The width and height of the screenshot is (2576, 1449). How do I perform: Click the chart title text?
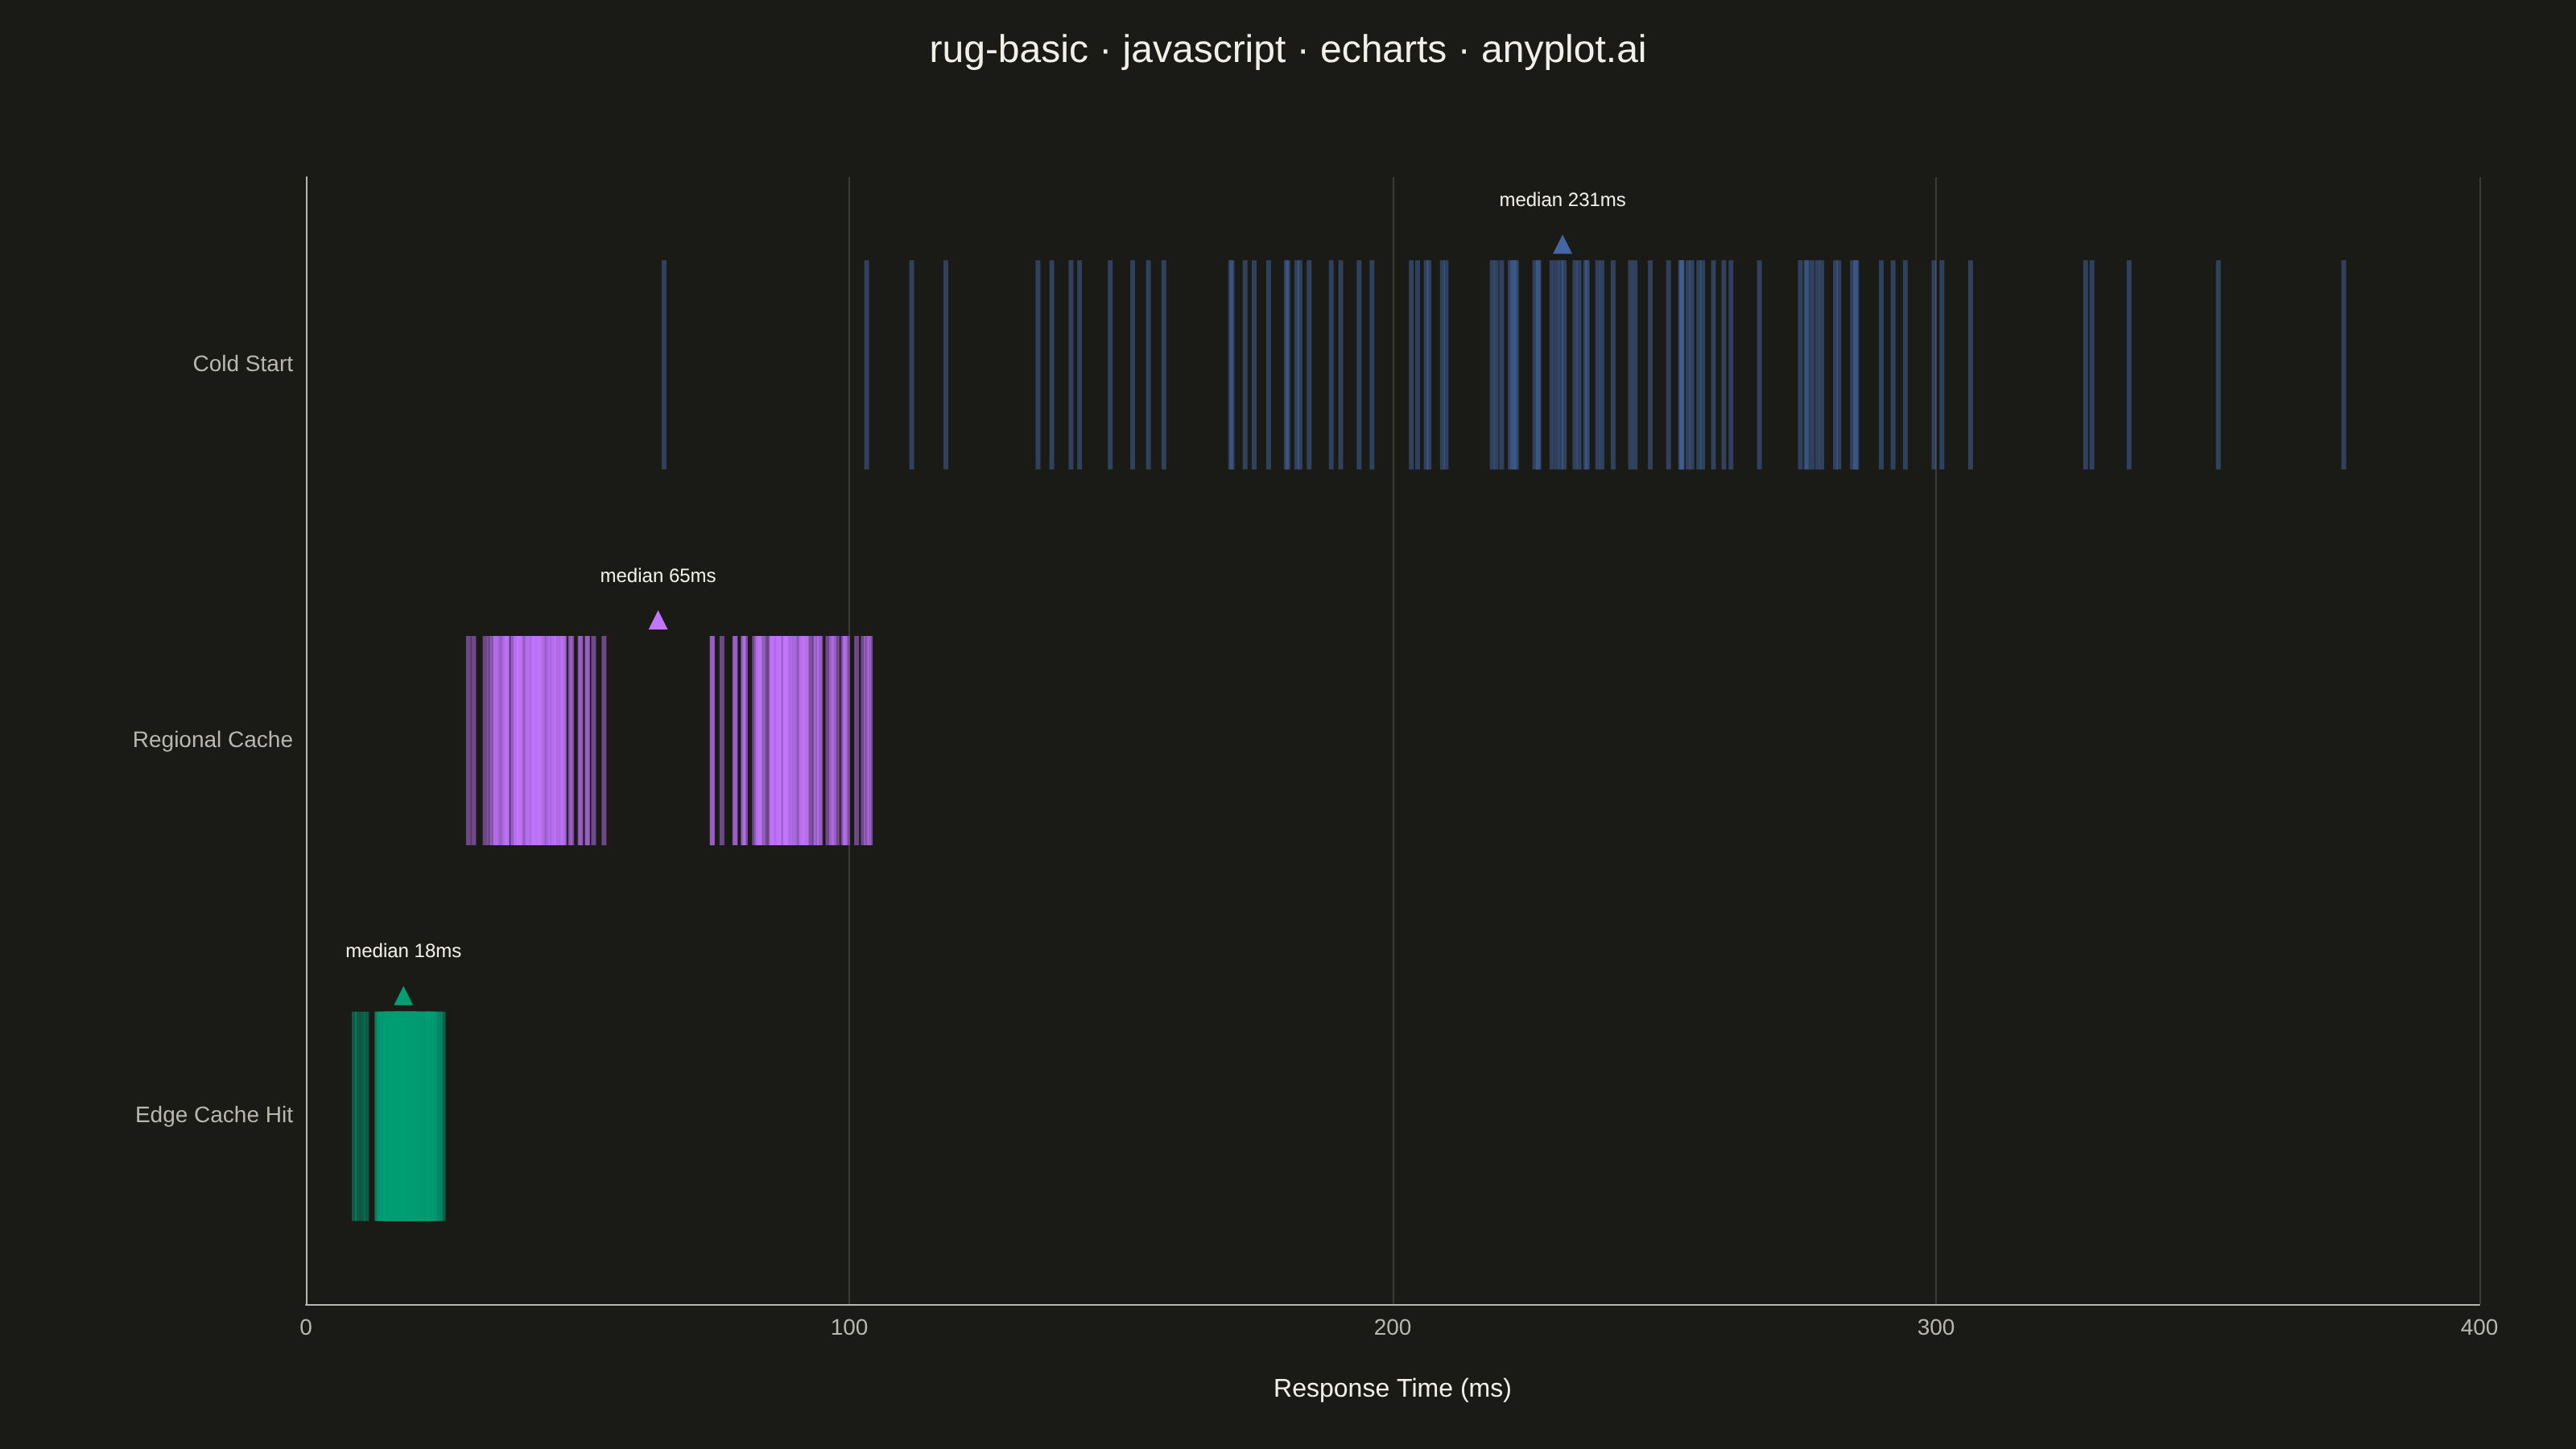[x=1287, y=49]
